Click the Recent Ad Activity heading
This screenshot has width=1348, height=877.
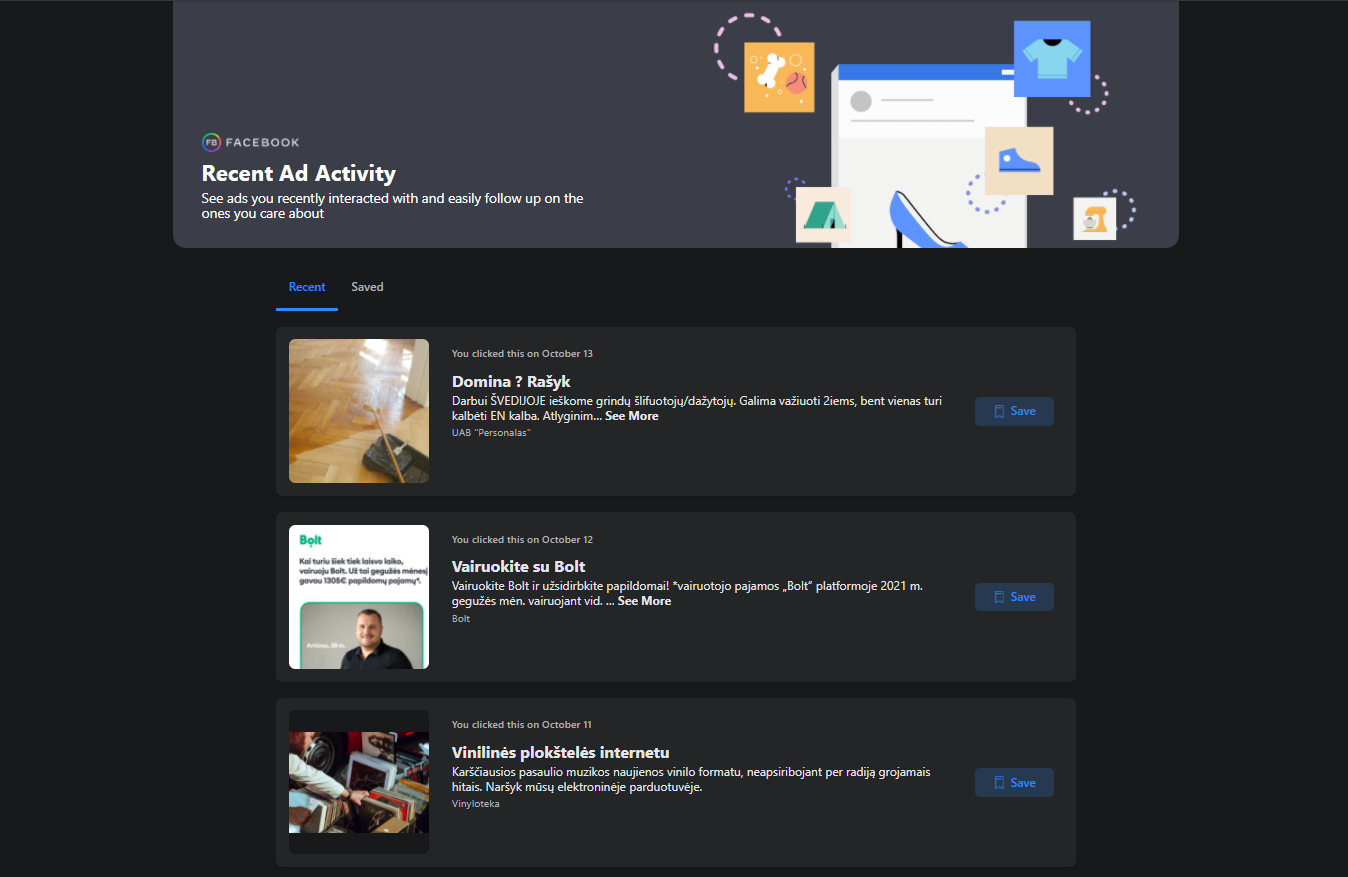coord(299,173)
